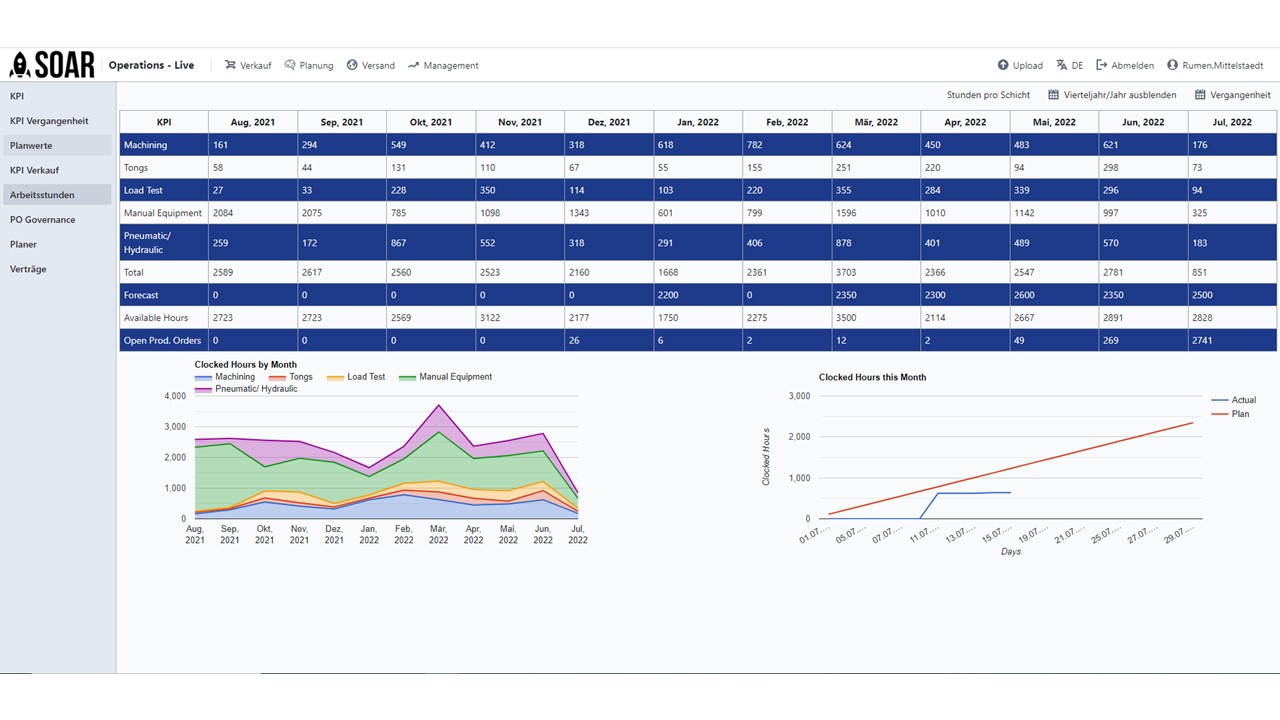
Task: Click the SOAR rocket logo
Action: 52,65
